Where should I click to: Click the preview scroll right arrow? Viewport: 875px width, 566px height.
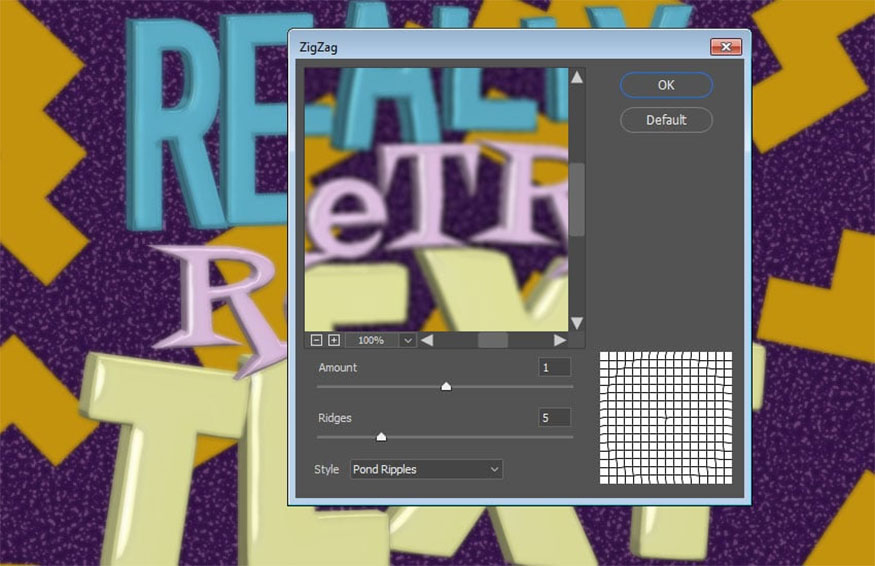click(560, 340)
